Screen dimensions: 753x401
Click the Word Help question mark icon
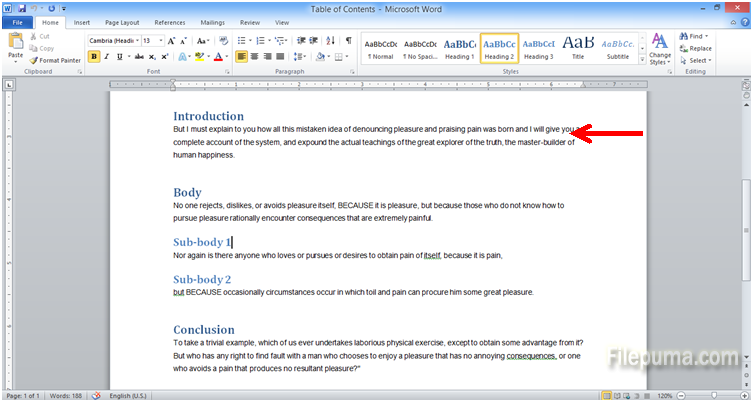743,21
